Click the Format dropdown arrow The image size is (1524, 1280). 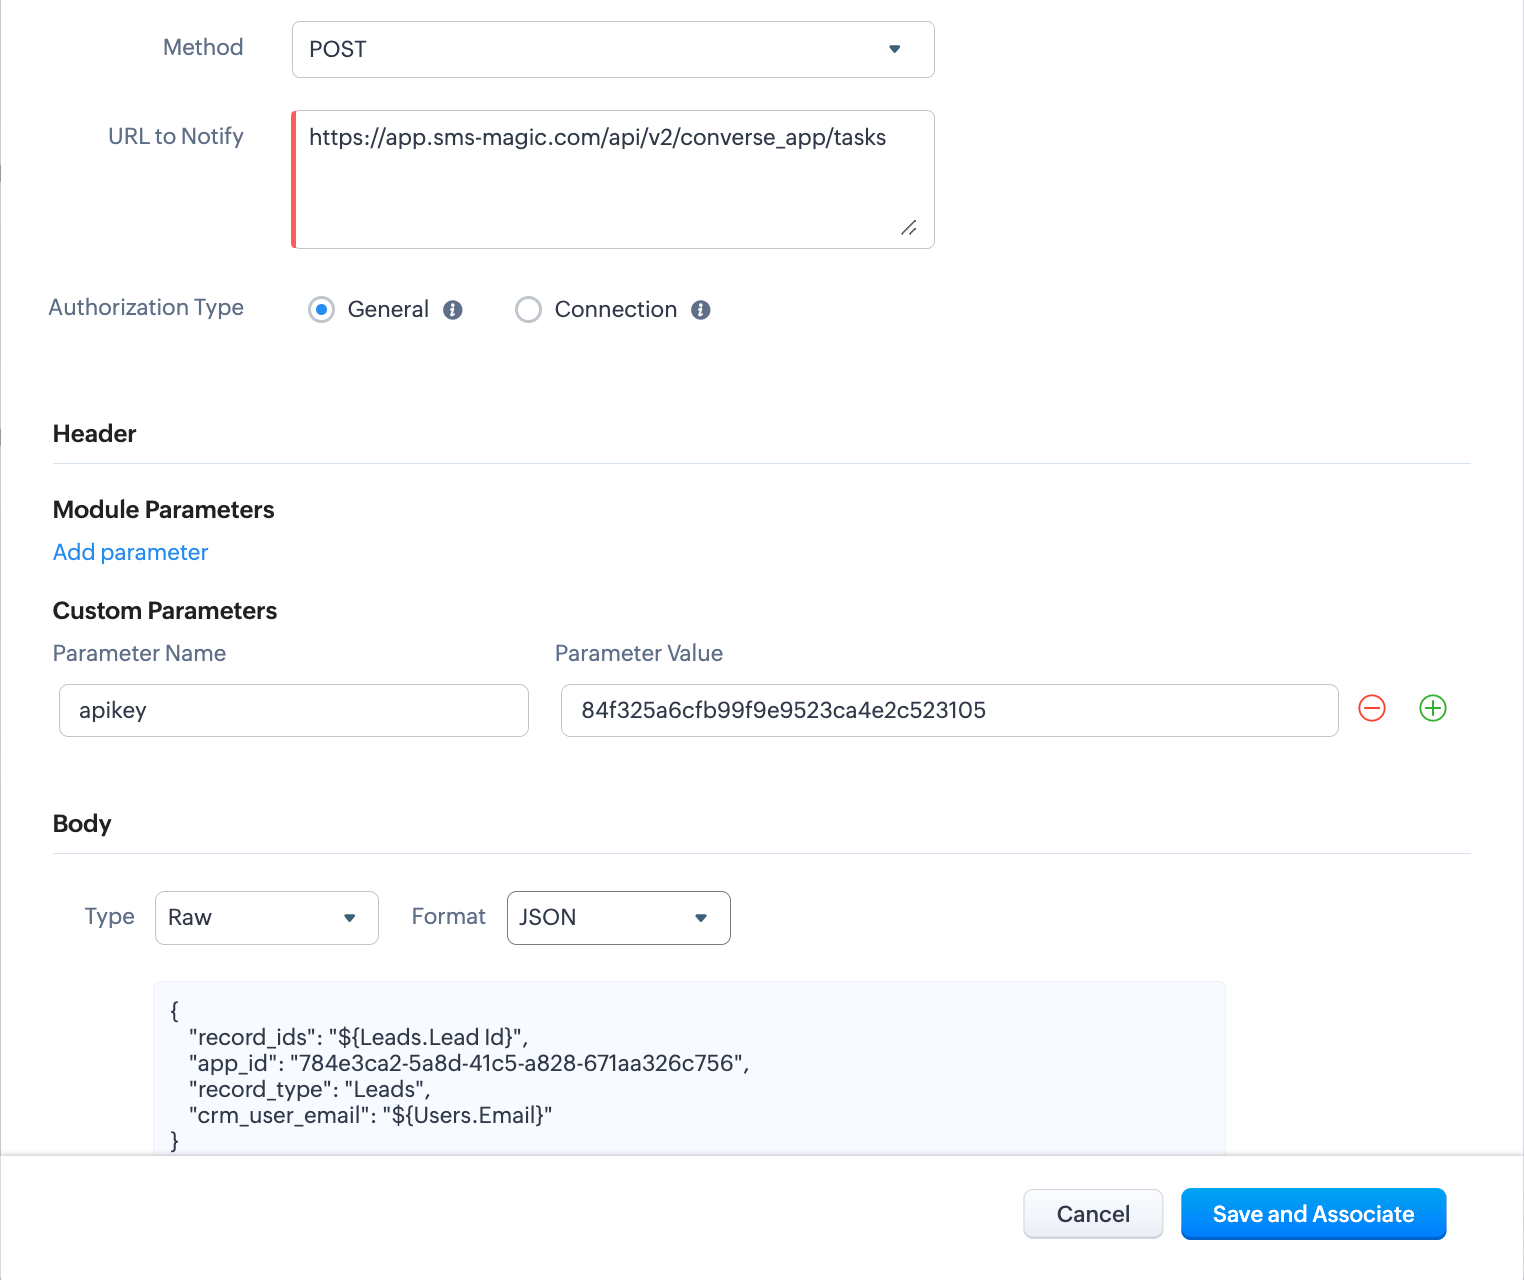pyautogui.click(x=701, y=918)
